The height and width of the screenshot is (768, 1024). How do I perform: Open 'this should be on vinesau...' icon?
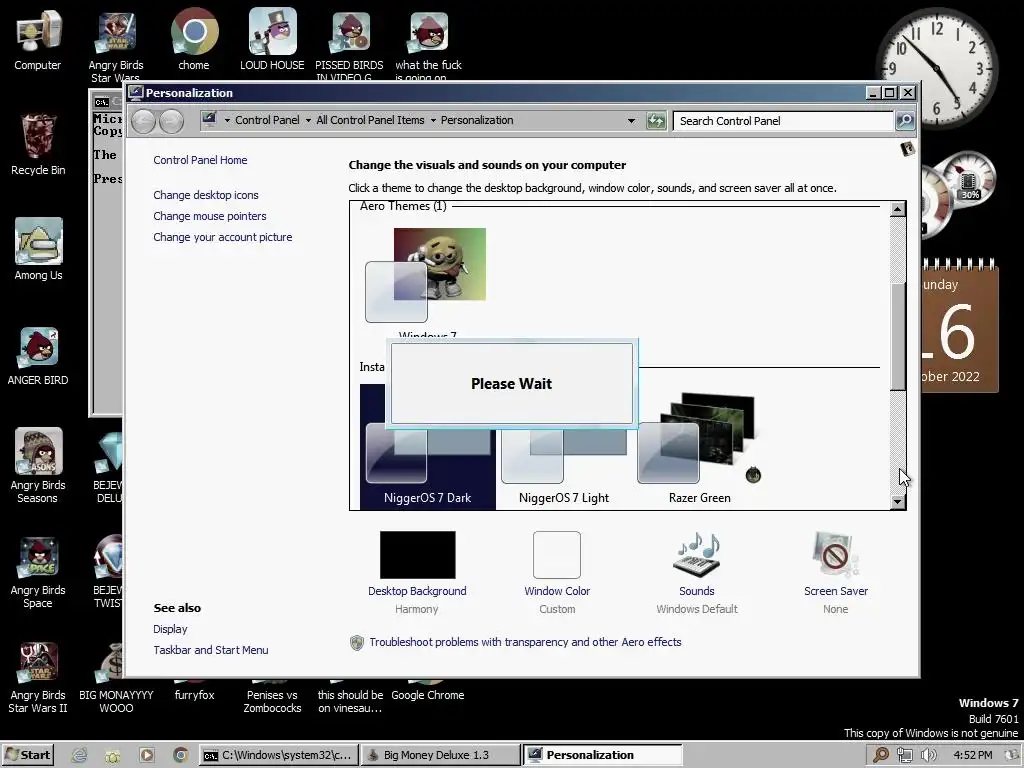[x=350, y=699]
